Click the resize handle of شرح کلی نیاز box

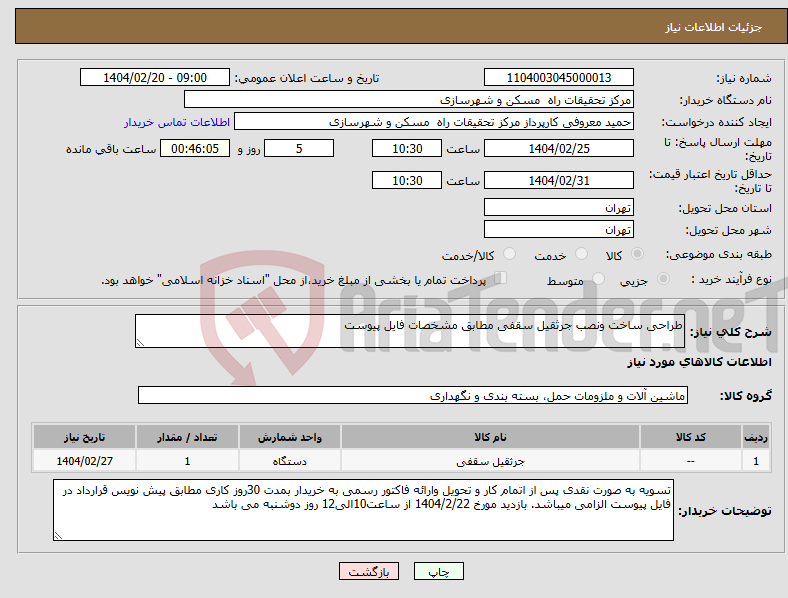tap(140, 343)
